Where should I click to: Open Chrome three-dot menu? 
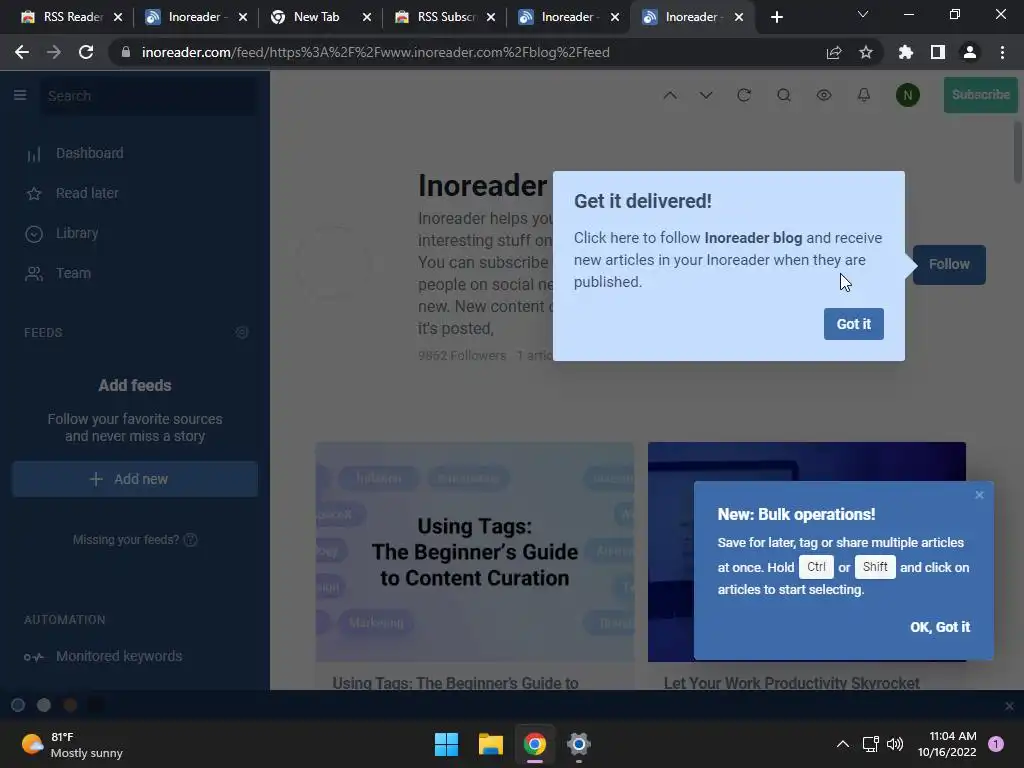1002,52
